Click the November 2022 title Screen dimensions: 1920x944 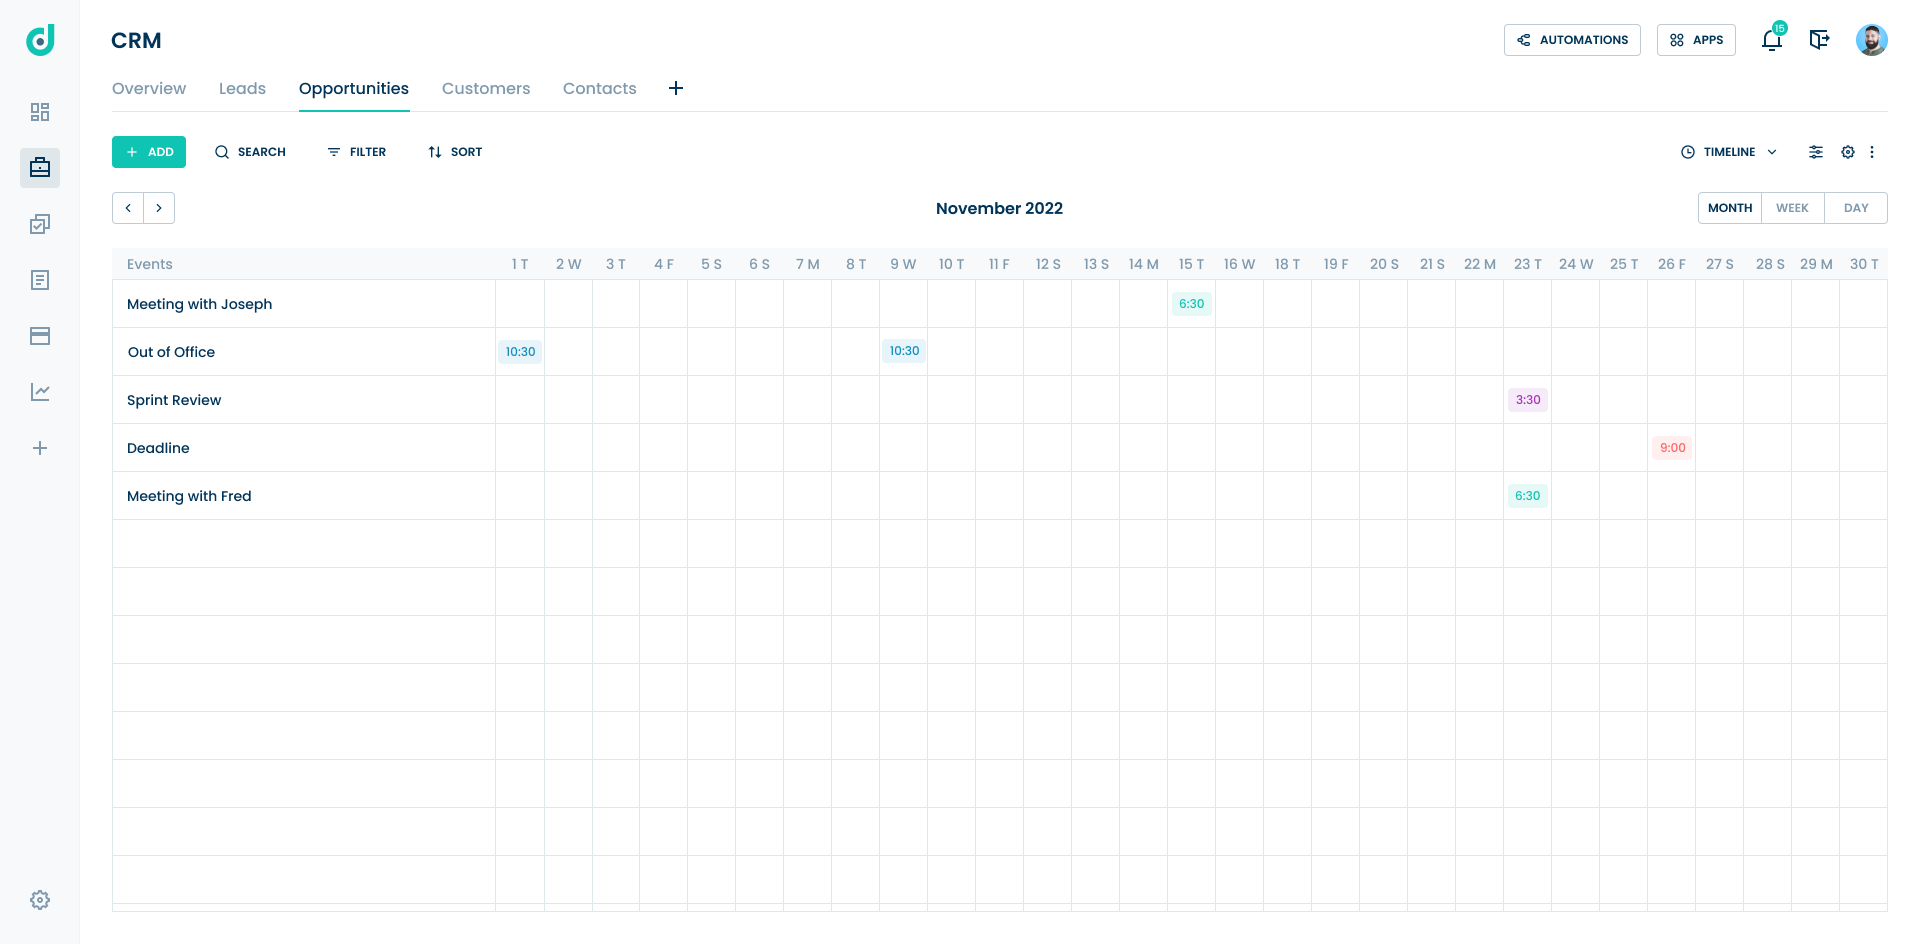[x=999, y=208]
